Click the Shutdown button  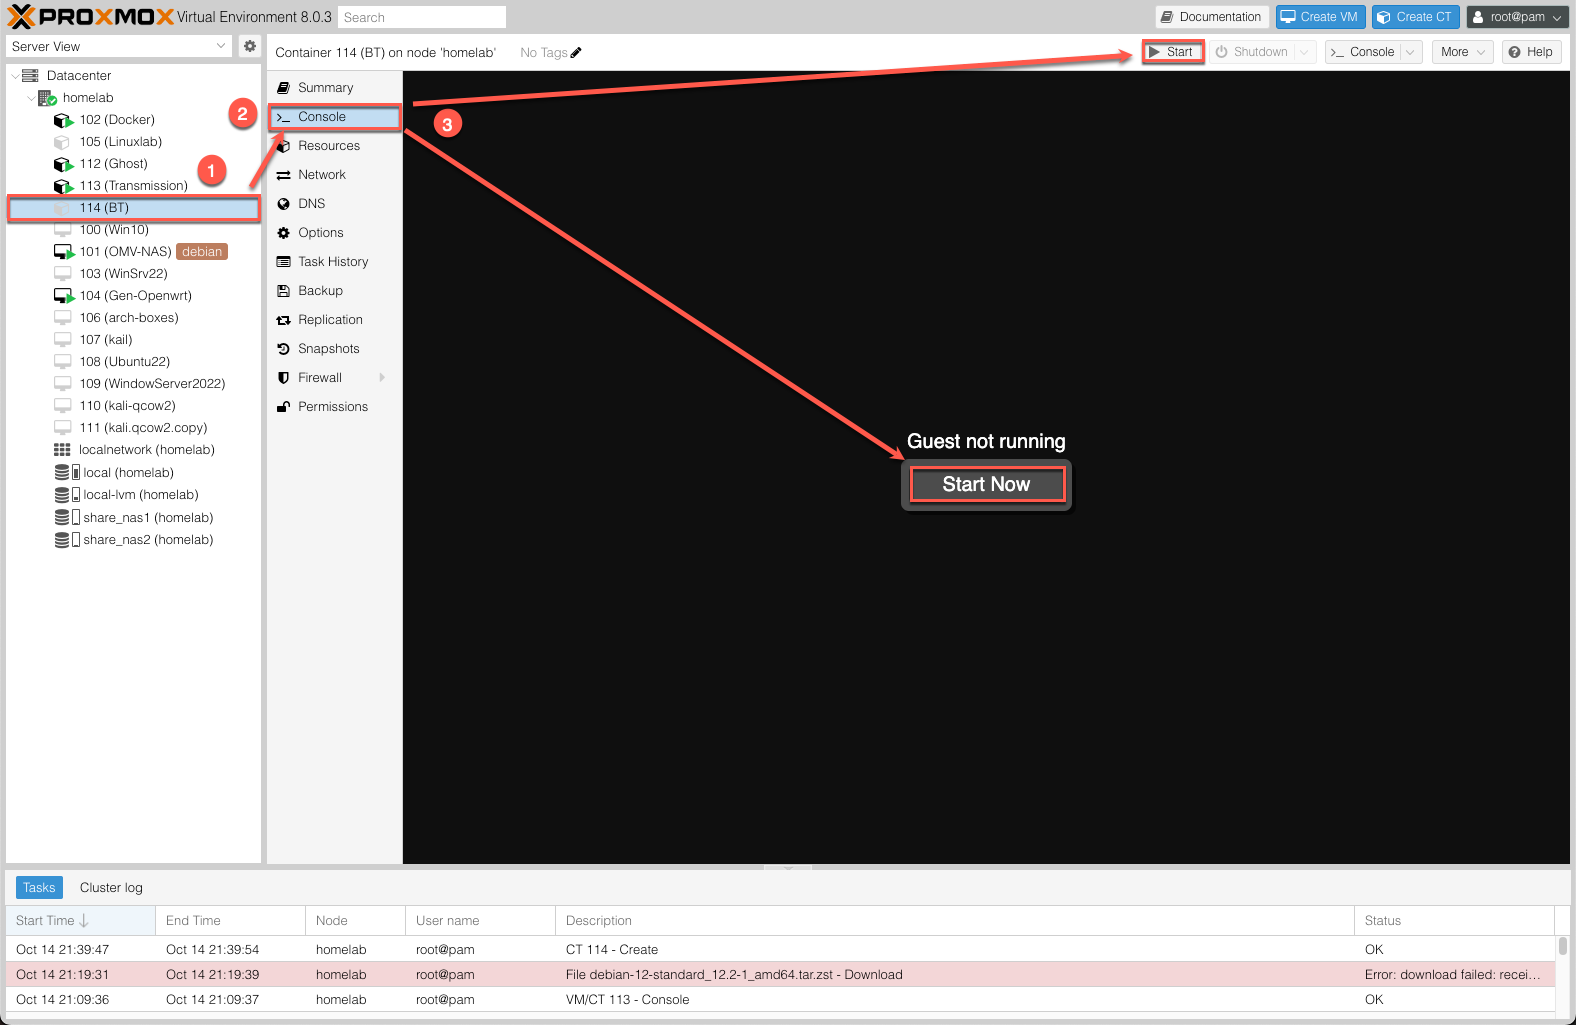(1252, 52)
